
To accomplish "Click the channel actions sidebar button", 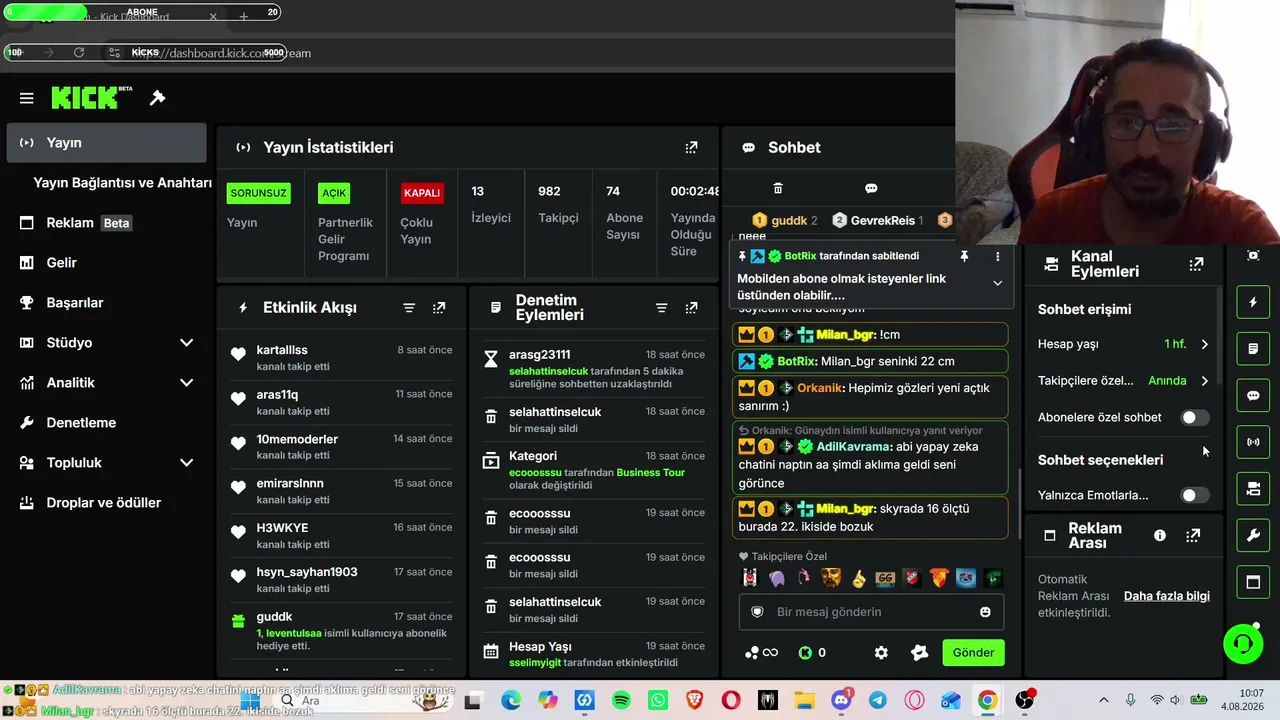I will point(1253,488).
